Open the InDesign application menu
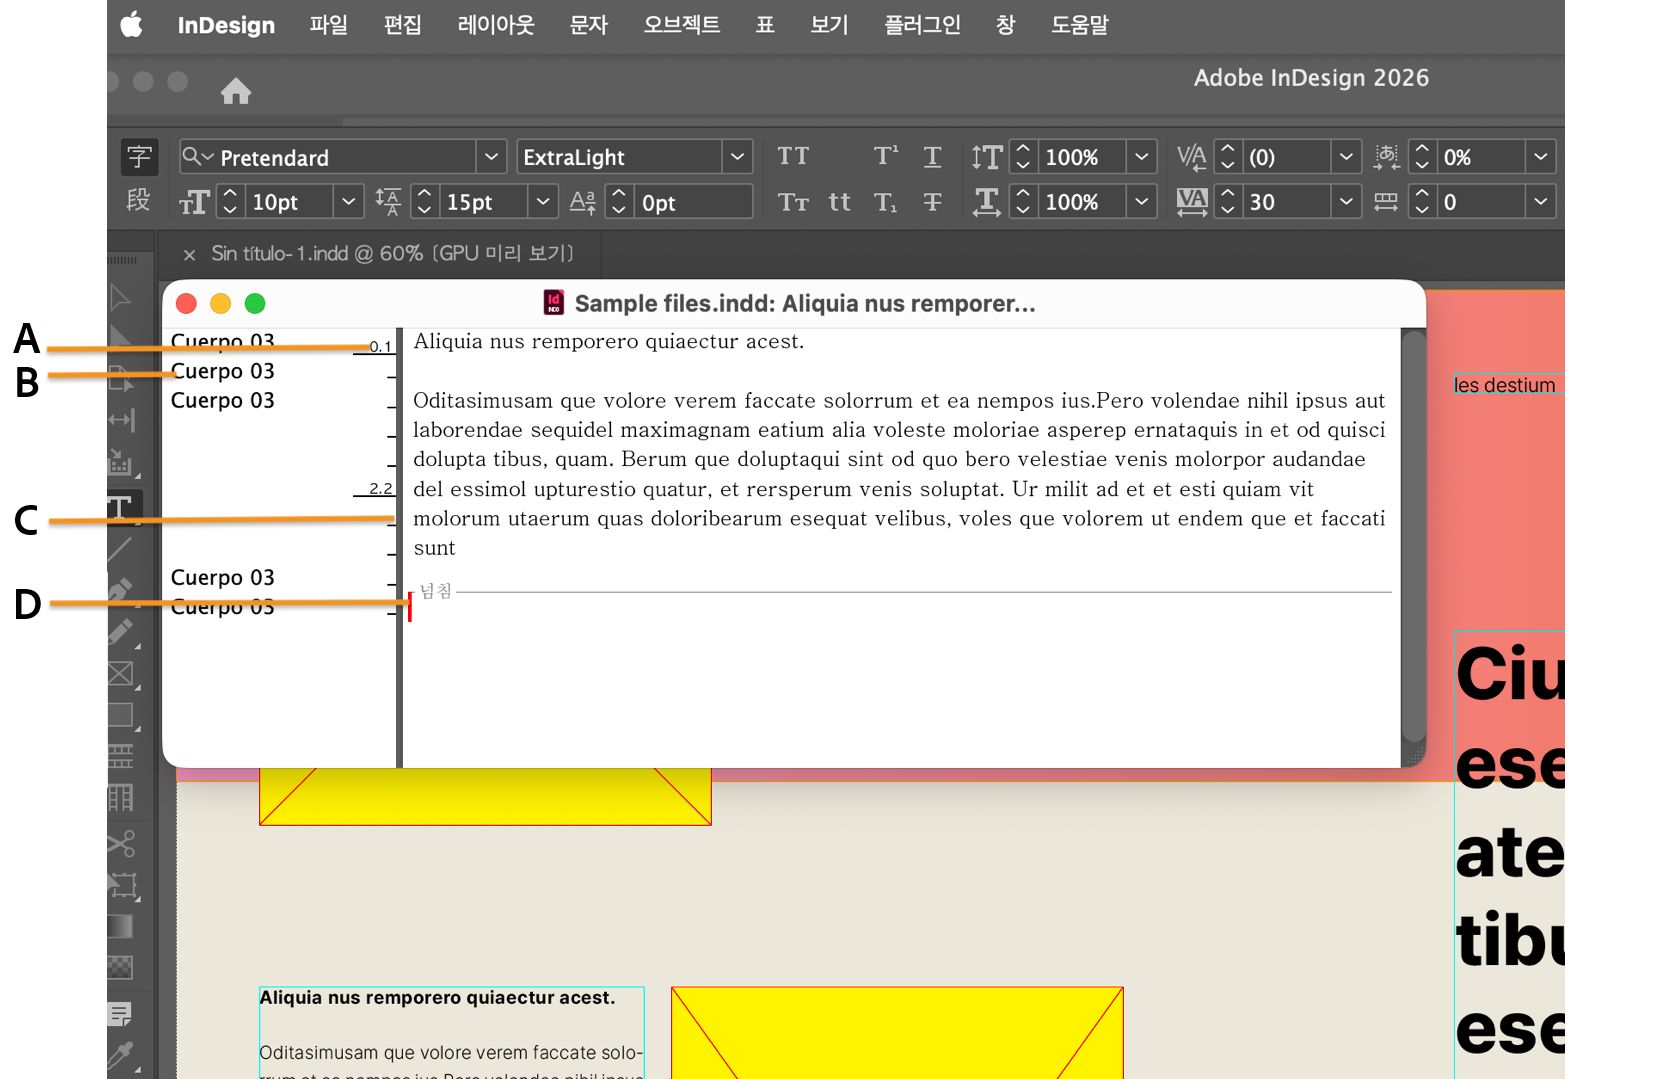The image size is (1670, 1079). [226, 25]
